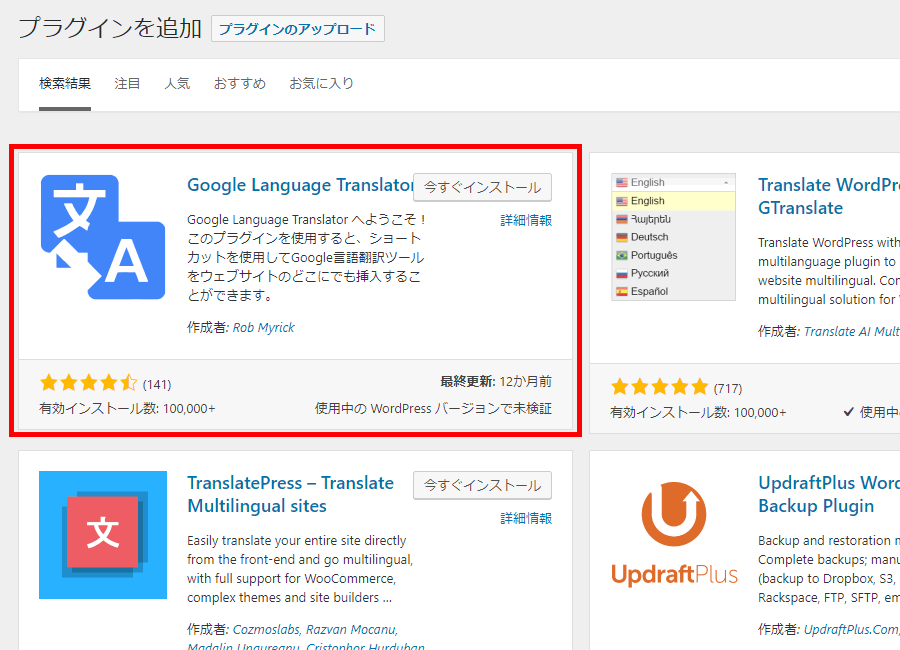The image size is (900, 650).
Task: Click the UpdraftPlus Backup Plugin title link
Action: tap(828, 494)
